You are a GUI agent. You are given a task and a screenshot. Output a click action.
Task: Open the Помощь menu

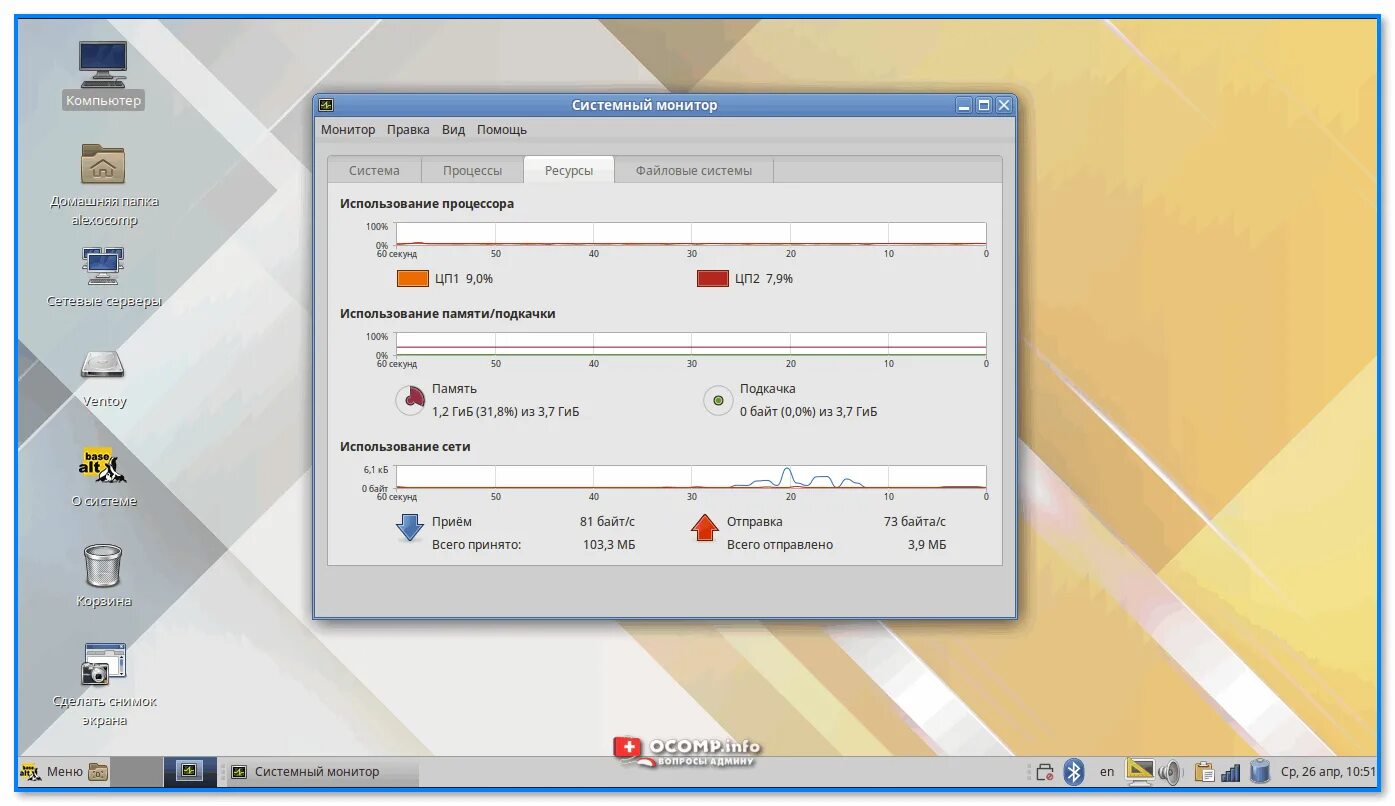[502, 130]
